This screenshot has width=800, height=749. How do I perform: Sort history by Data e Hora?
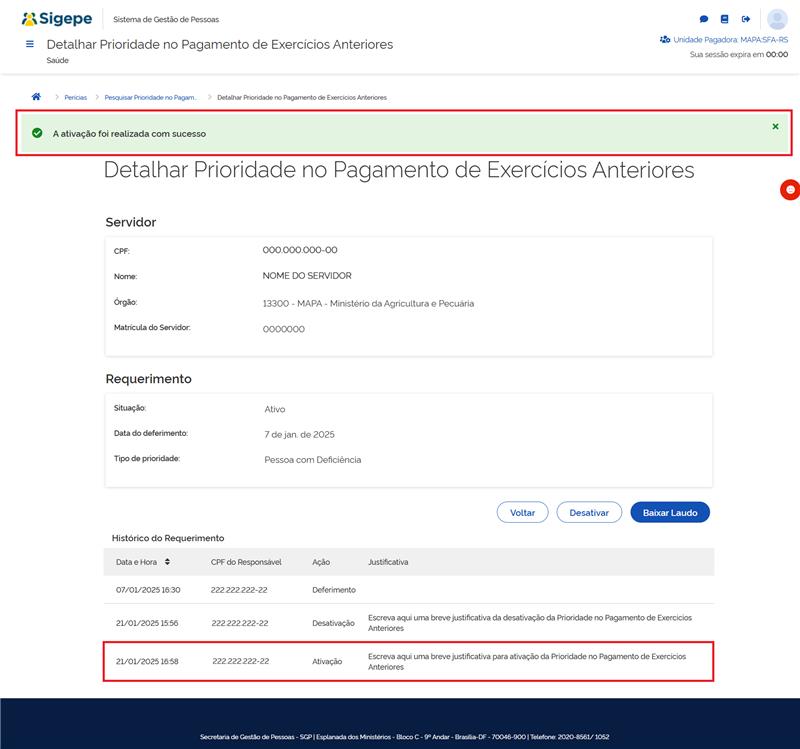[167, 562]
